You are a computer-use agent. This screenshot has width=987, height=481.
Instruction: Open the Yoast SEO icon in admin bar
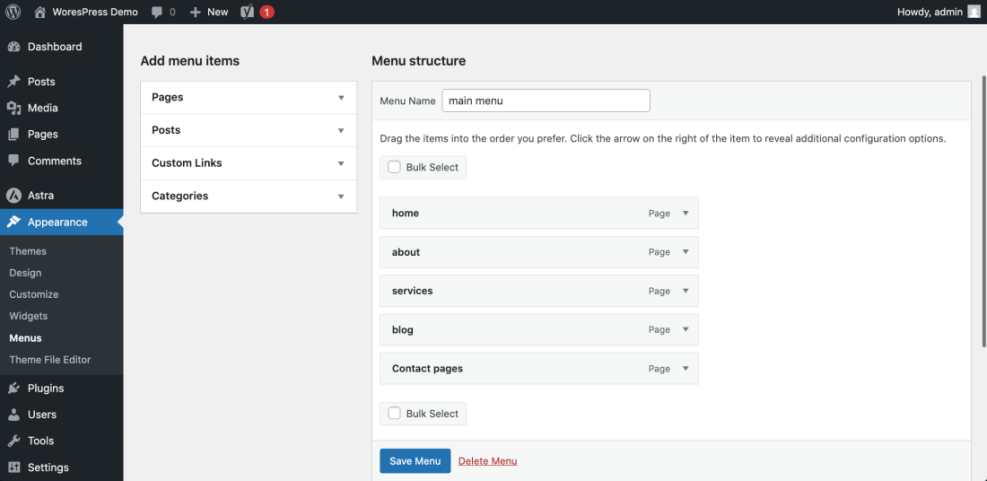pos(247,12)
